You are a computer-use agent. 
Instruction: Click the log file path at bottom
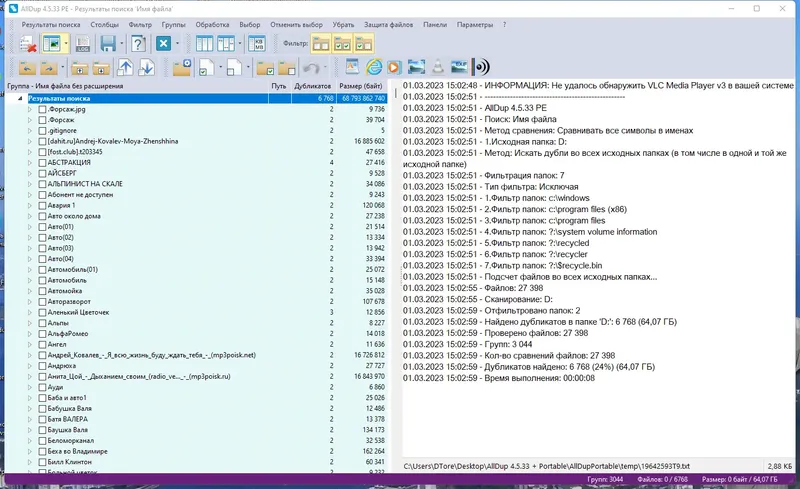(546, 467)
